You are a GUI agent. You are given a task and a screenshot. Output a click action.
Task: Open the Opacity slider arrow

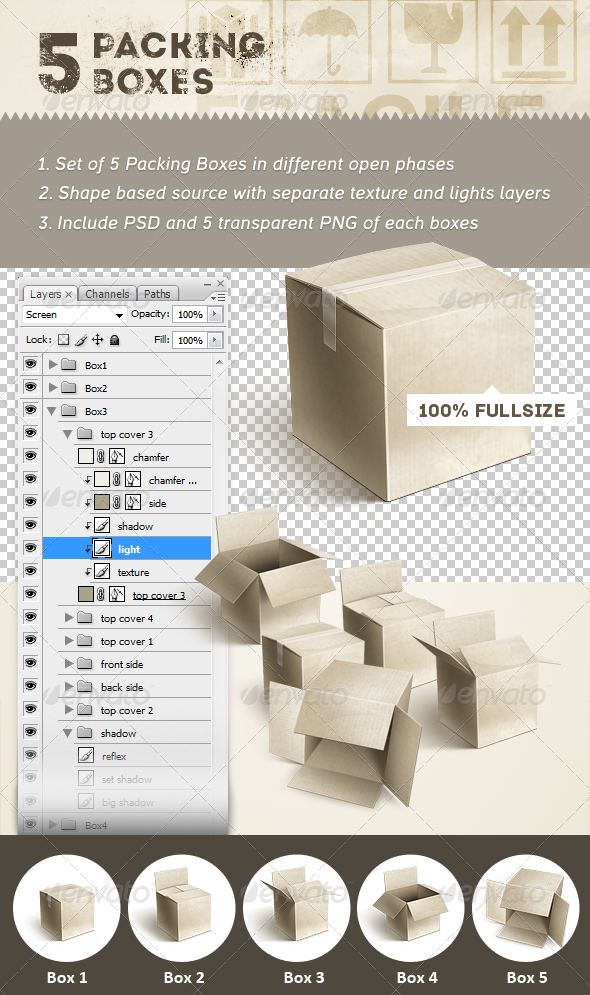(x=215, y=314)
